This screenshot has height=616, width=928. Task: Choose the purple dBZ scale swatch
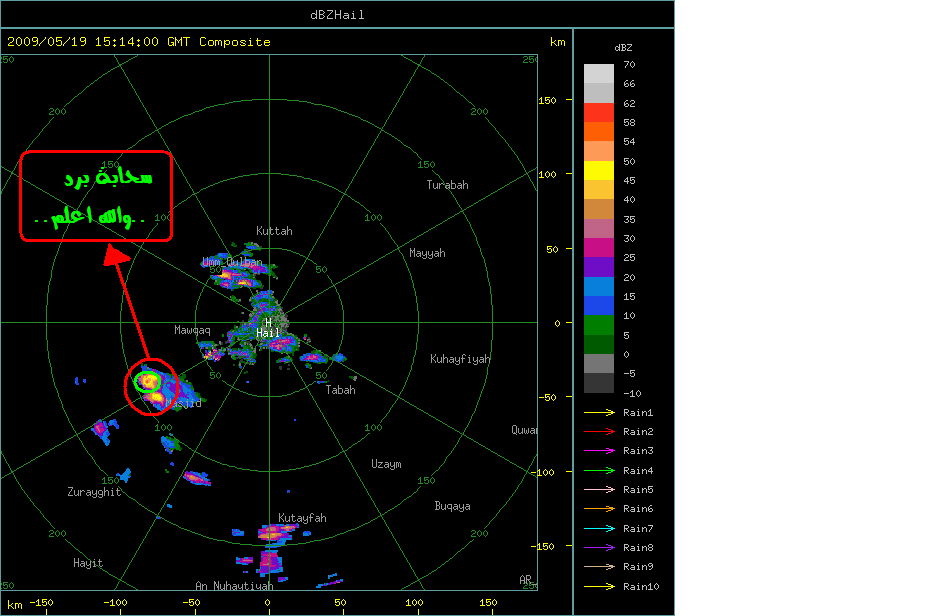click(x=599, y=267)
